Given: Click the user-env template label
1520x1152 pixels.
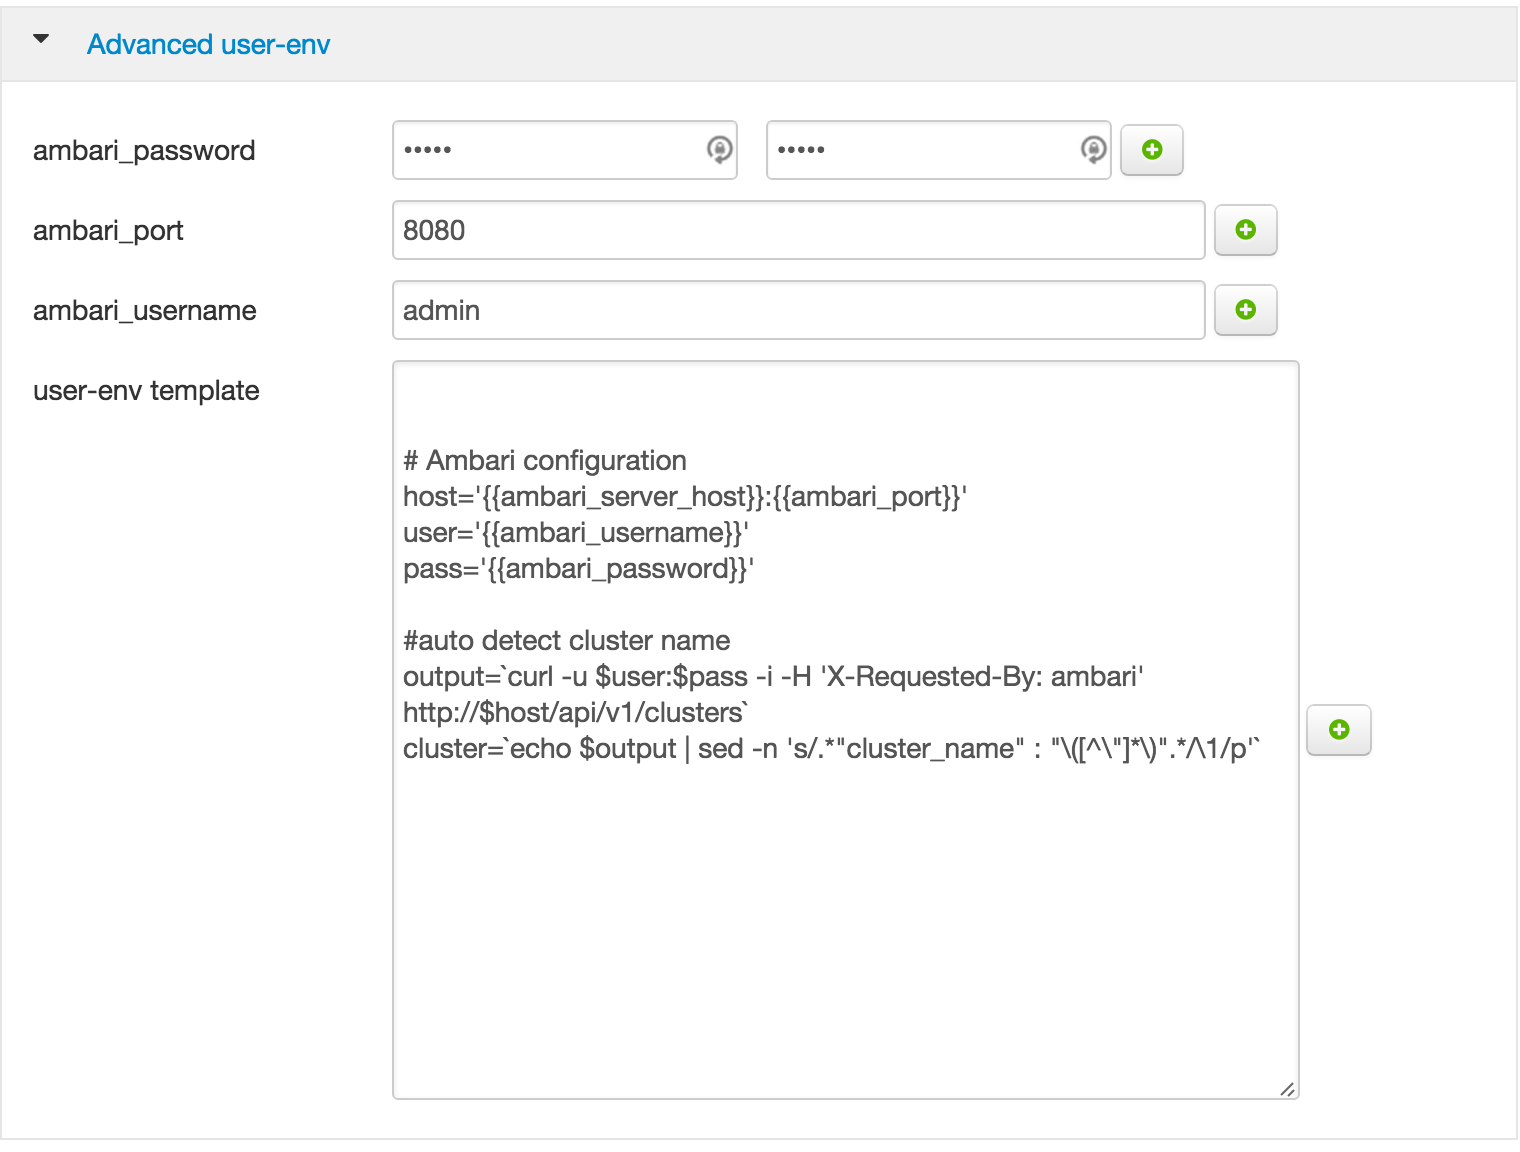Looking at the screenshot, I should [x=146, y=391].
